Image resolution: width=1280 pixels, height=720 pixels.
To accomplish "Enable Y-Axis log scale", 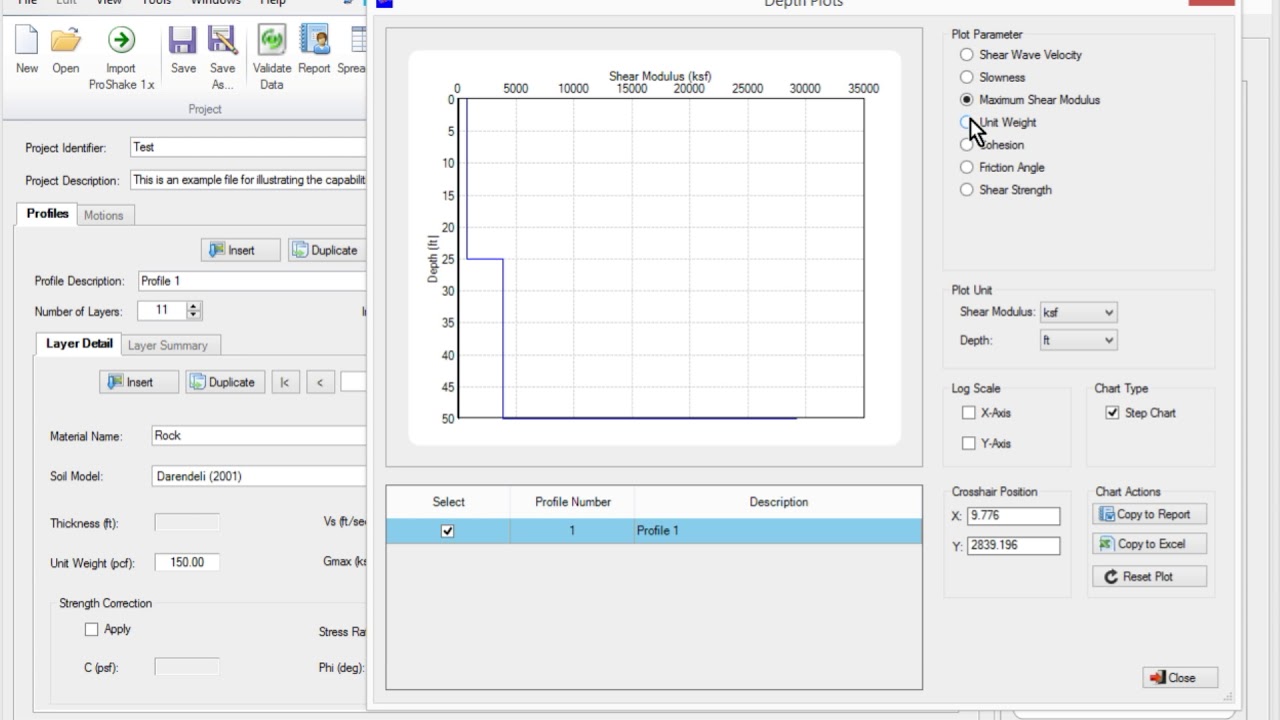I will 968,443.
